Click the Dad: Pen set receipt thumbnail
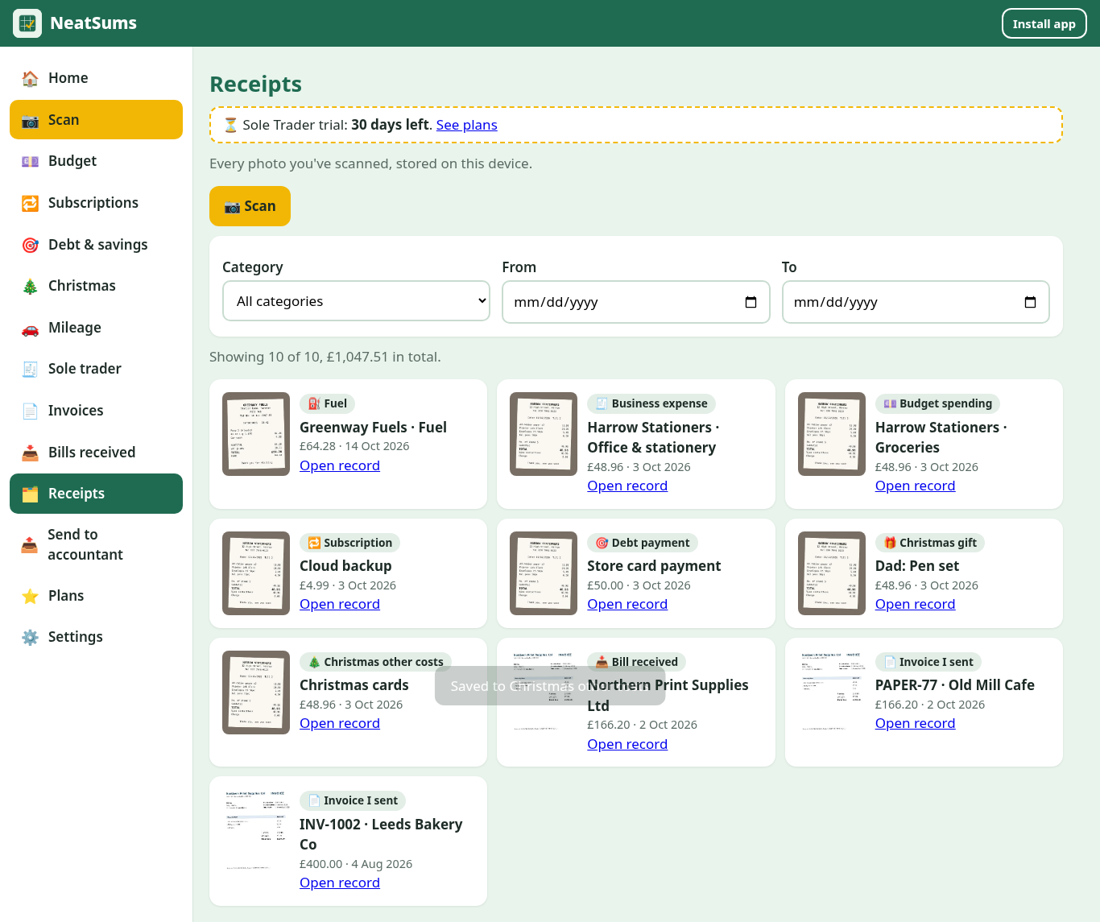The height and width of the screenshot is (922, 1100). [832, 573]
